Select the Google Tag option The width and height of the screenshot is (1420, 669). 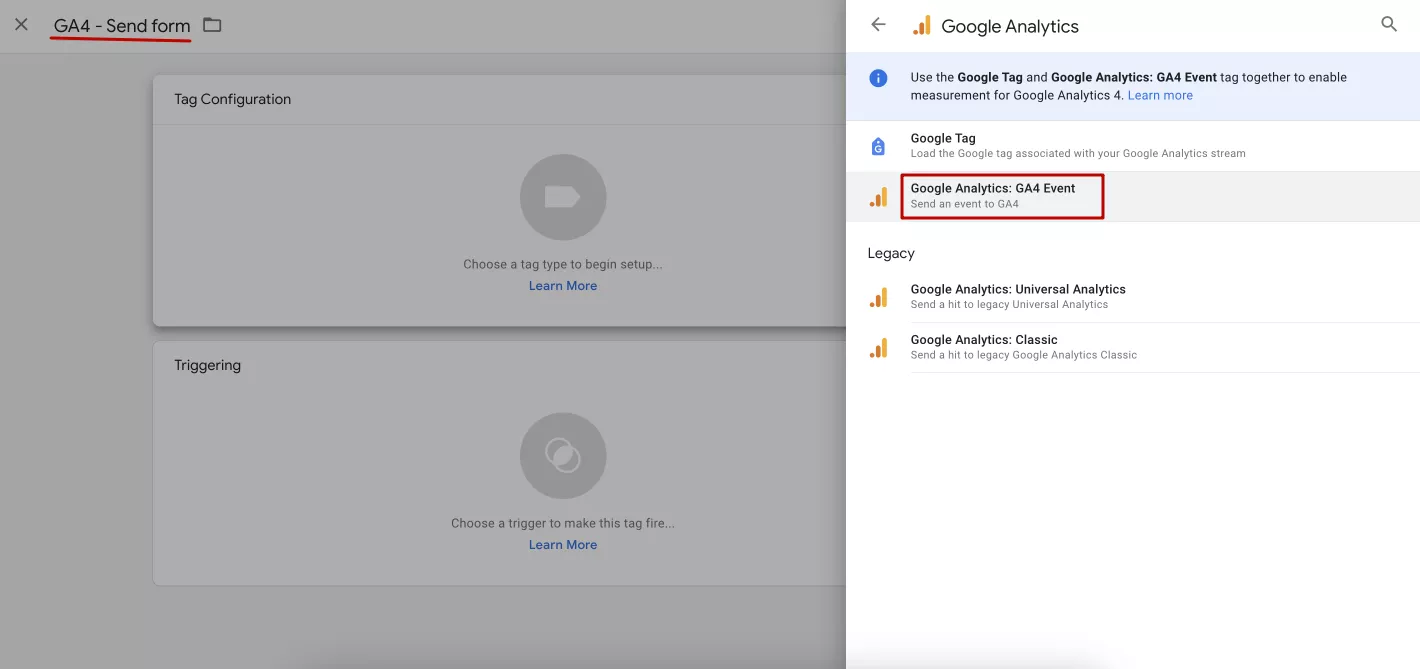point(1133,146)
